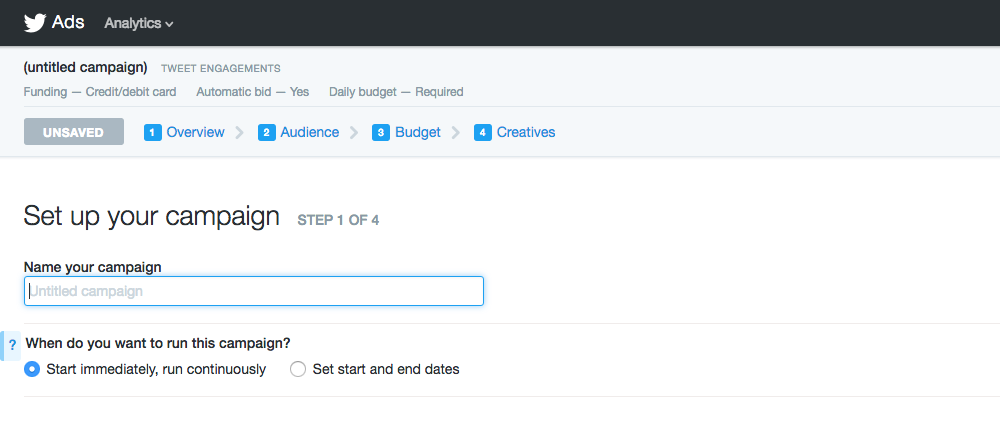Screen dimensions: 1000x444
Task: Click the Twitter bird logo
Action: coord(35,23)
